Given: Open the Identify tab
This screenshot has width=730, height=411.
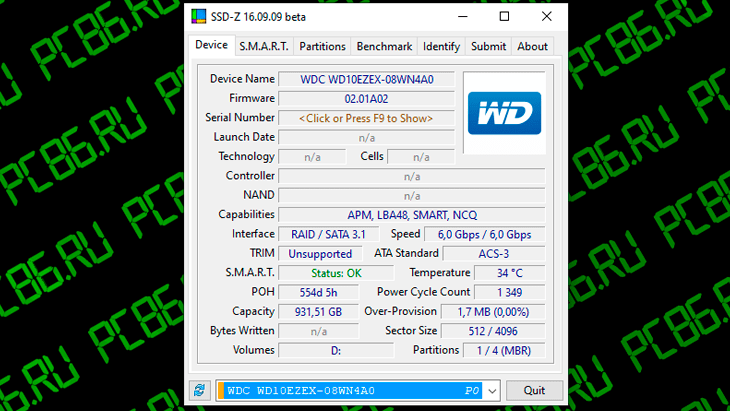Looking at the screenshot, I should (441, 47).
